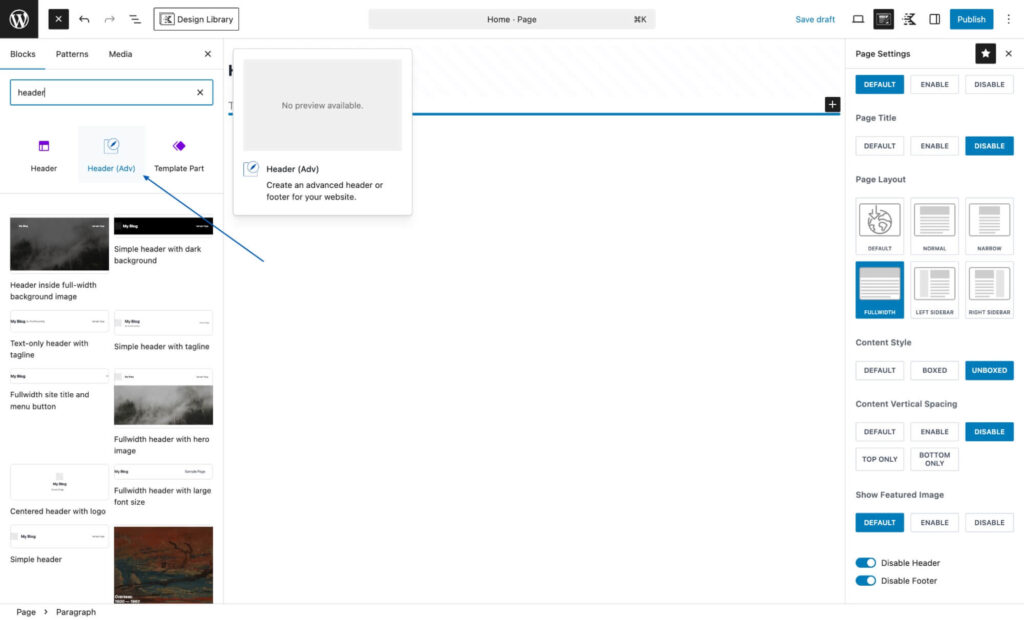Toggle the Disable Header switch
The height and width of the screenshot is (620, 1024).
pyautogui.click(x=866, y=563)
